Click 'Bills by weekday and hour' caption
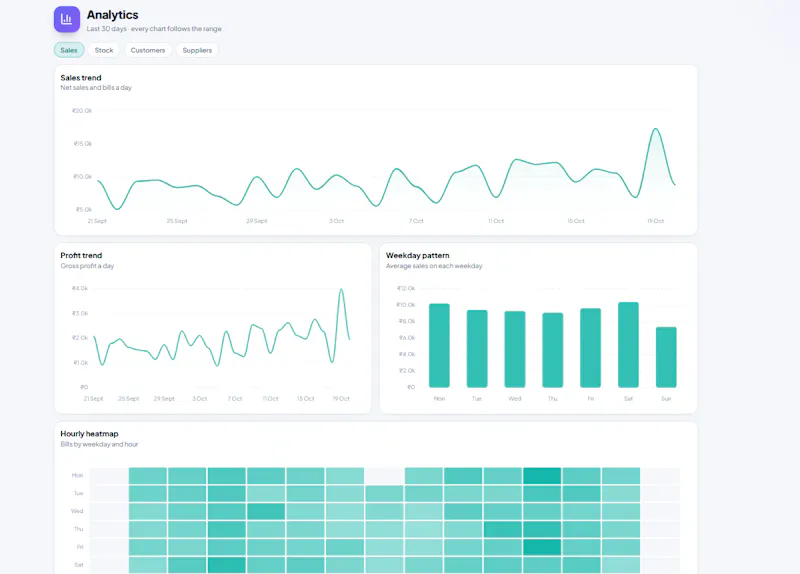Viewport: 800px width, 574px height. [99, 444]
